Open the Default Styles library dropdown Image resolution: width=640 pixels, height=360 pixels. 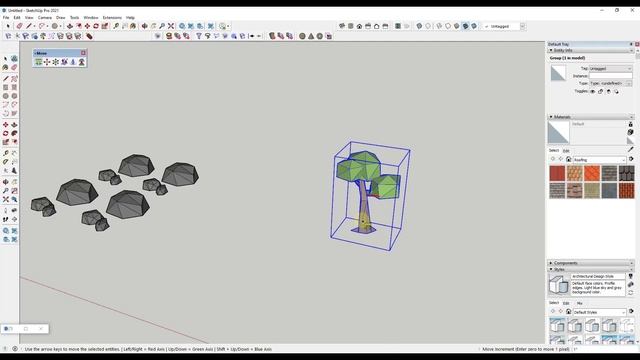(599, 312)
